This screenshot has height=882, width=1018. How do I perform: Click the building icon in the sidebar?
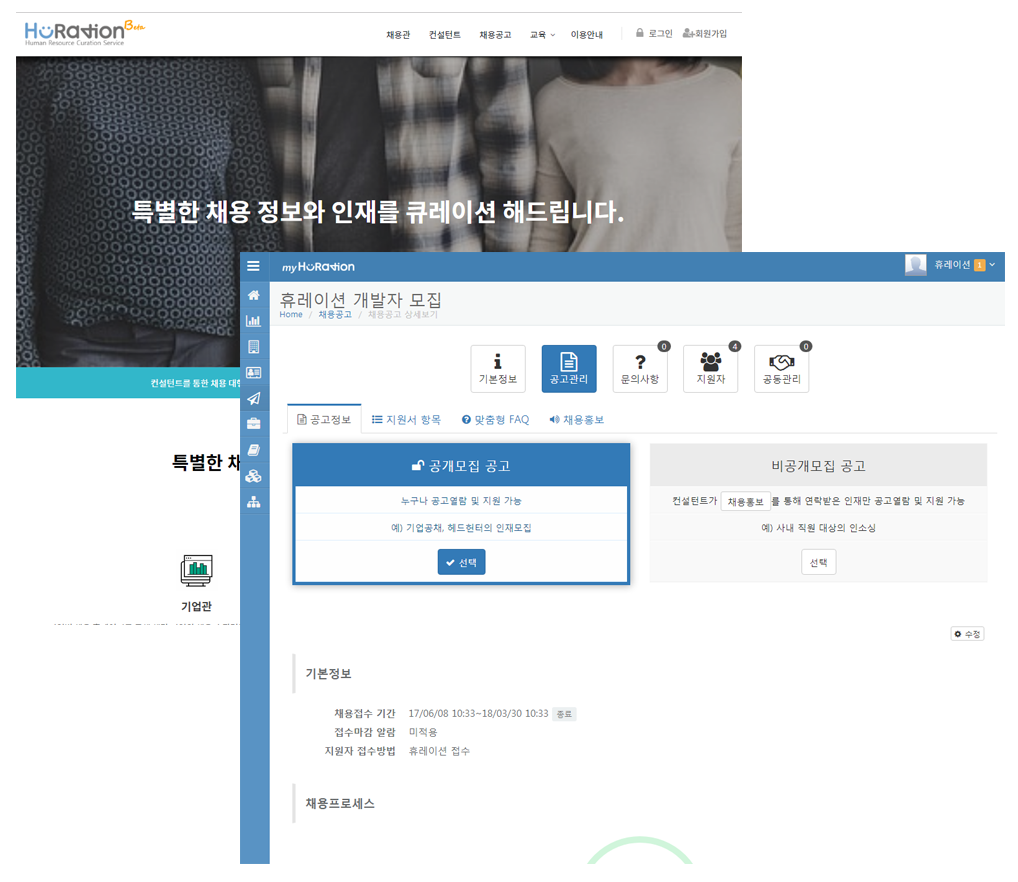(x=254, y=347)
